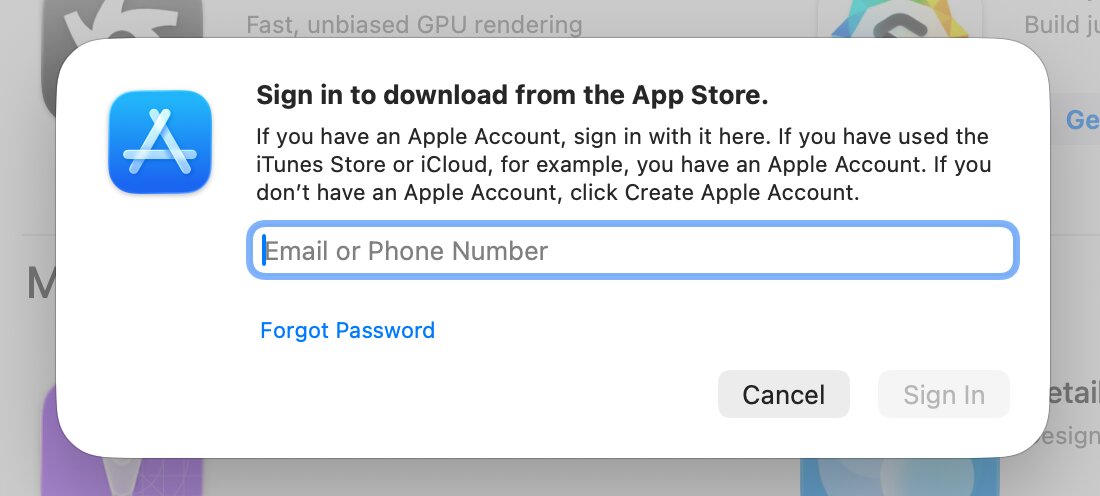The width and height of the screenshot is (1100, 496).
Task: Click the section heading starting with "M"
Action: point(40,285)
